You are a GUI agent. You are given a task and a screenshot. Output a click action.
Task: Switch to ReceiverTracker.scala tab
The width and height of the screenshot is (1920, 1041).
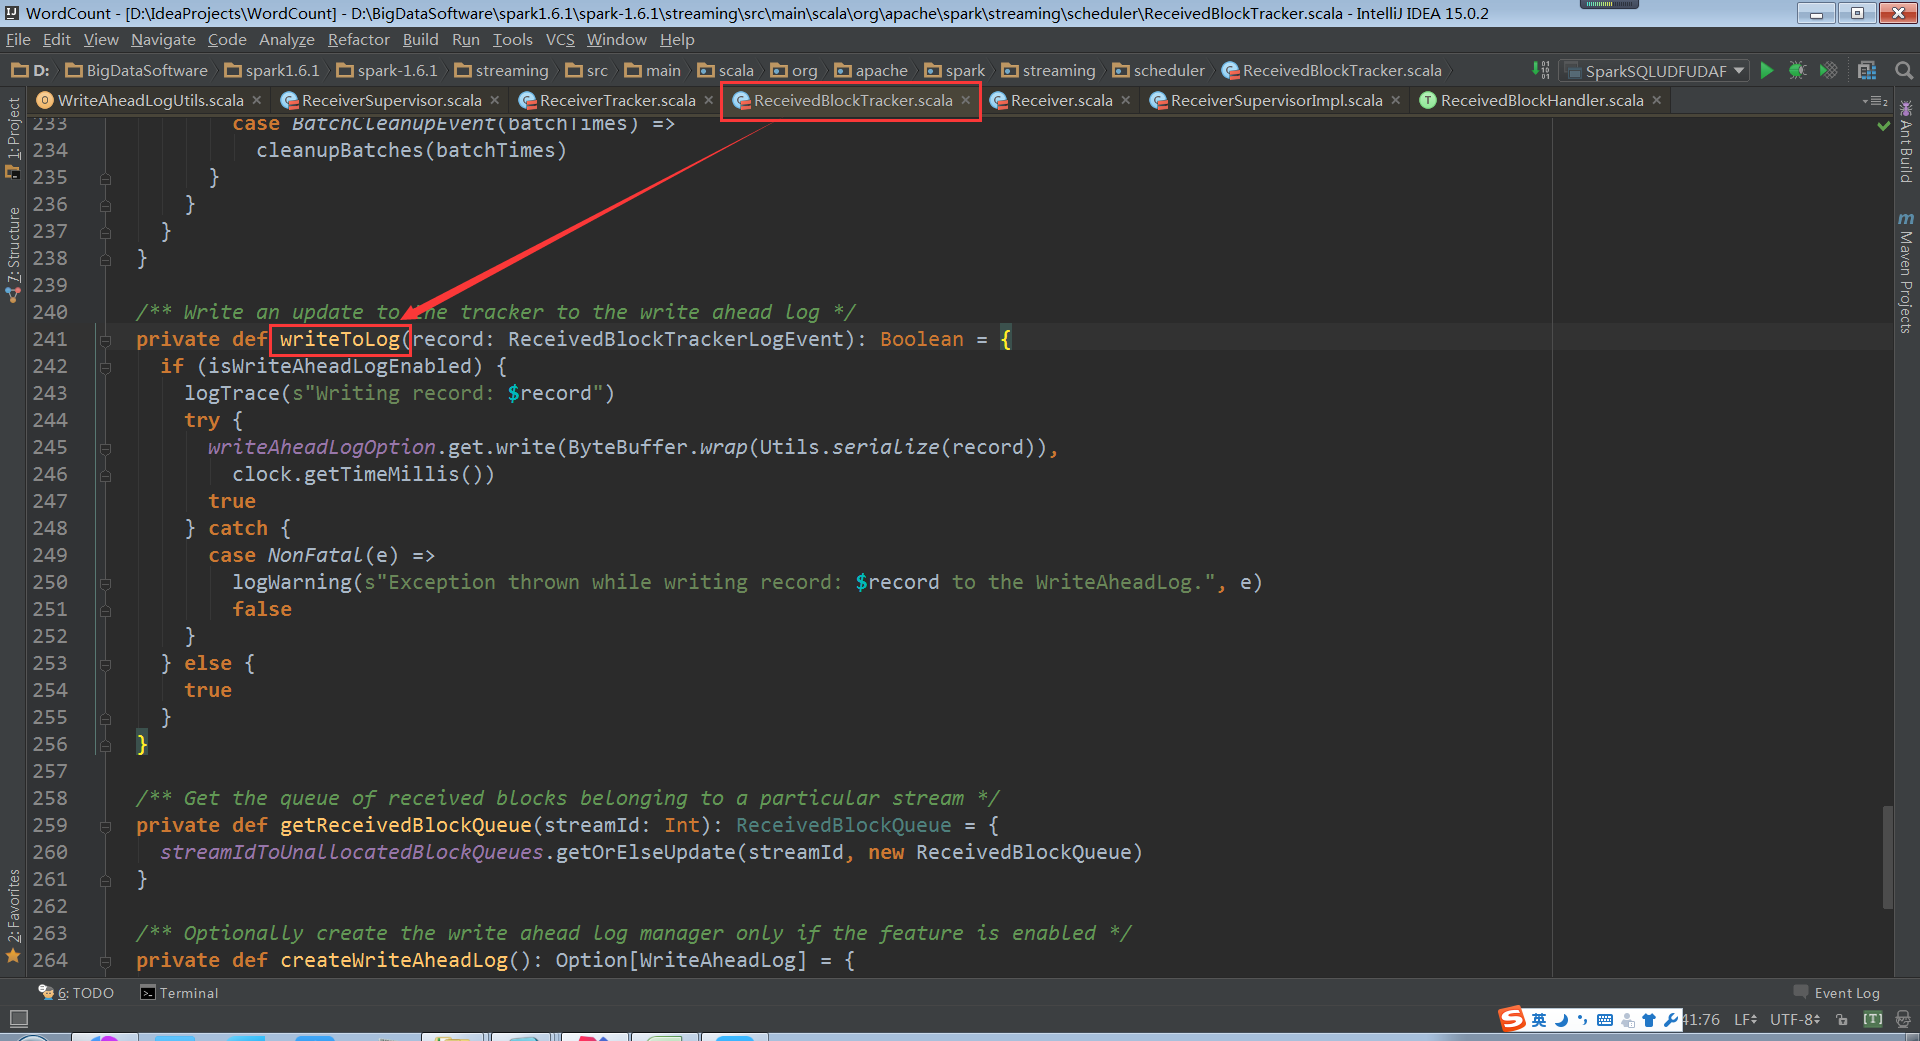click(x=617, y=101)
